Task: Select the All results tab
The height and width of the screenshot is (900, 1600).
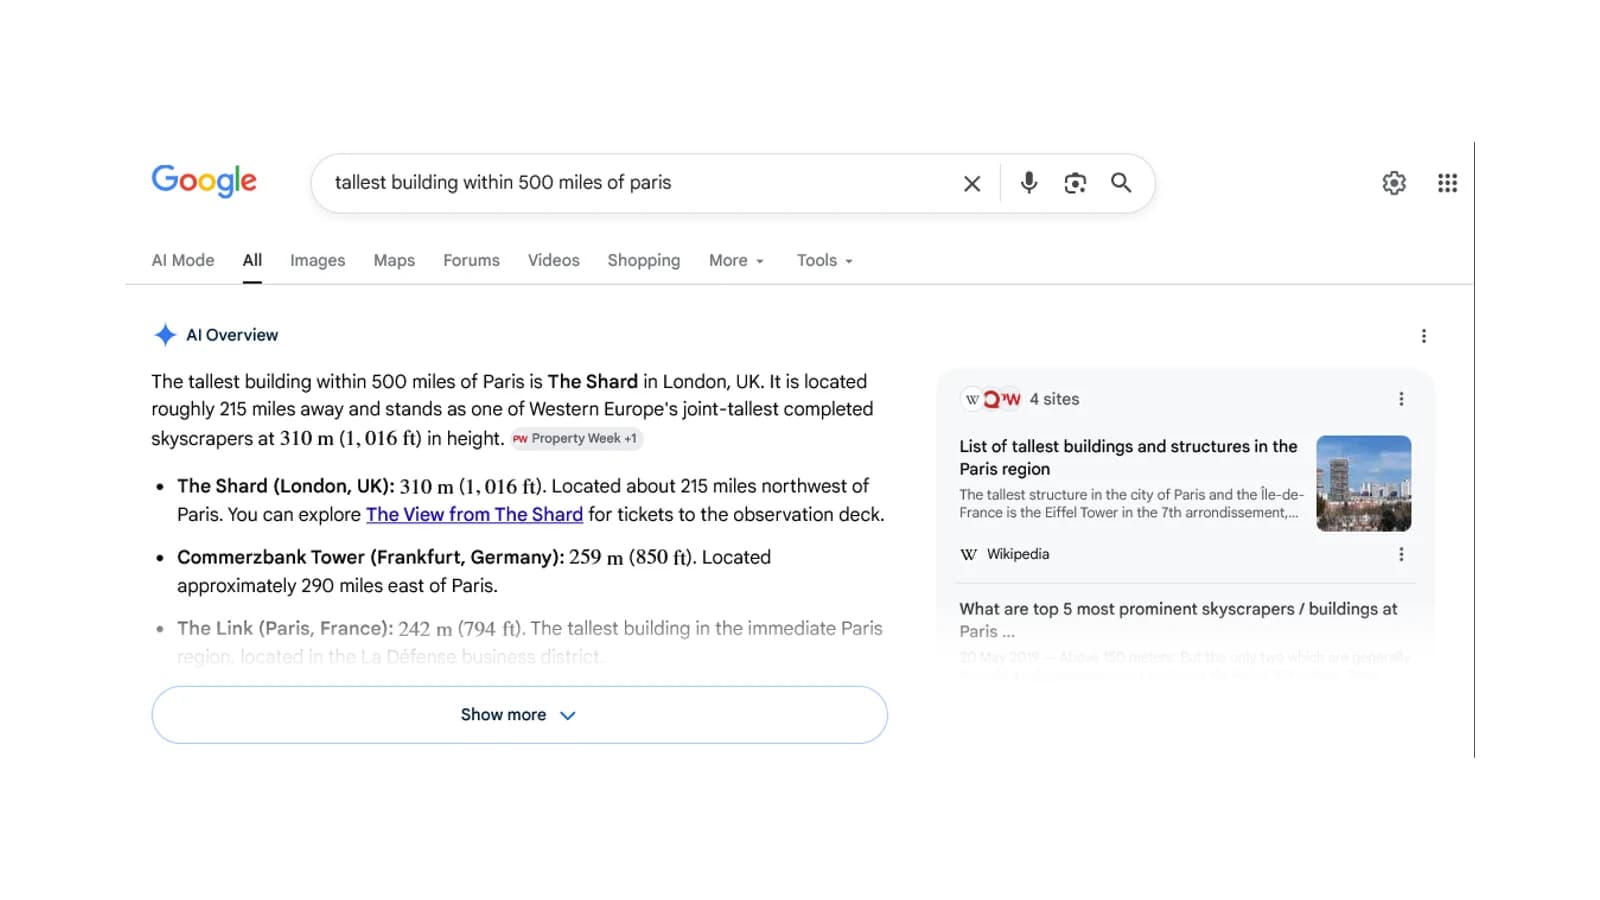Action: 252,260
